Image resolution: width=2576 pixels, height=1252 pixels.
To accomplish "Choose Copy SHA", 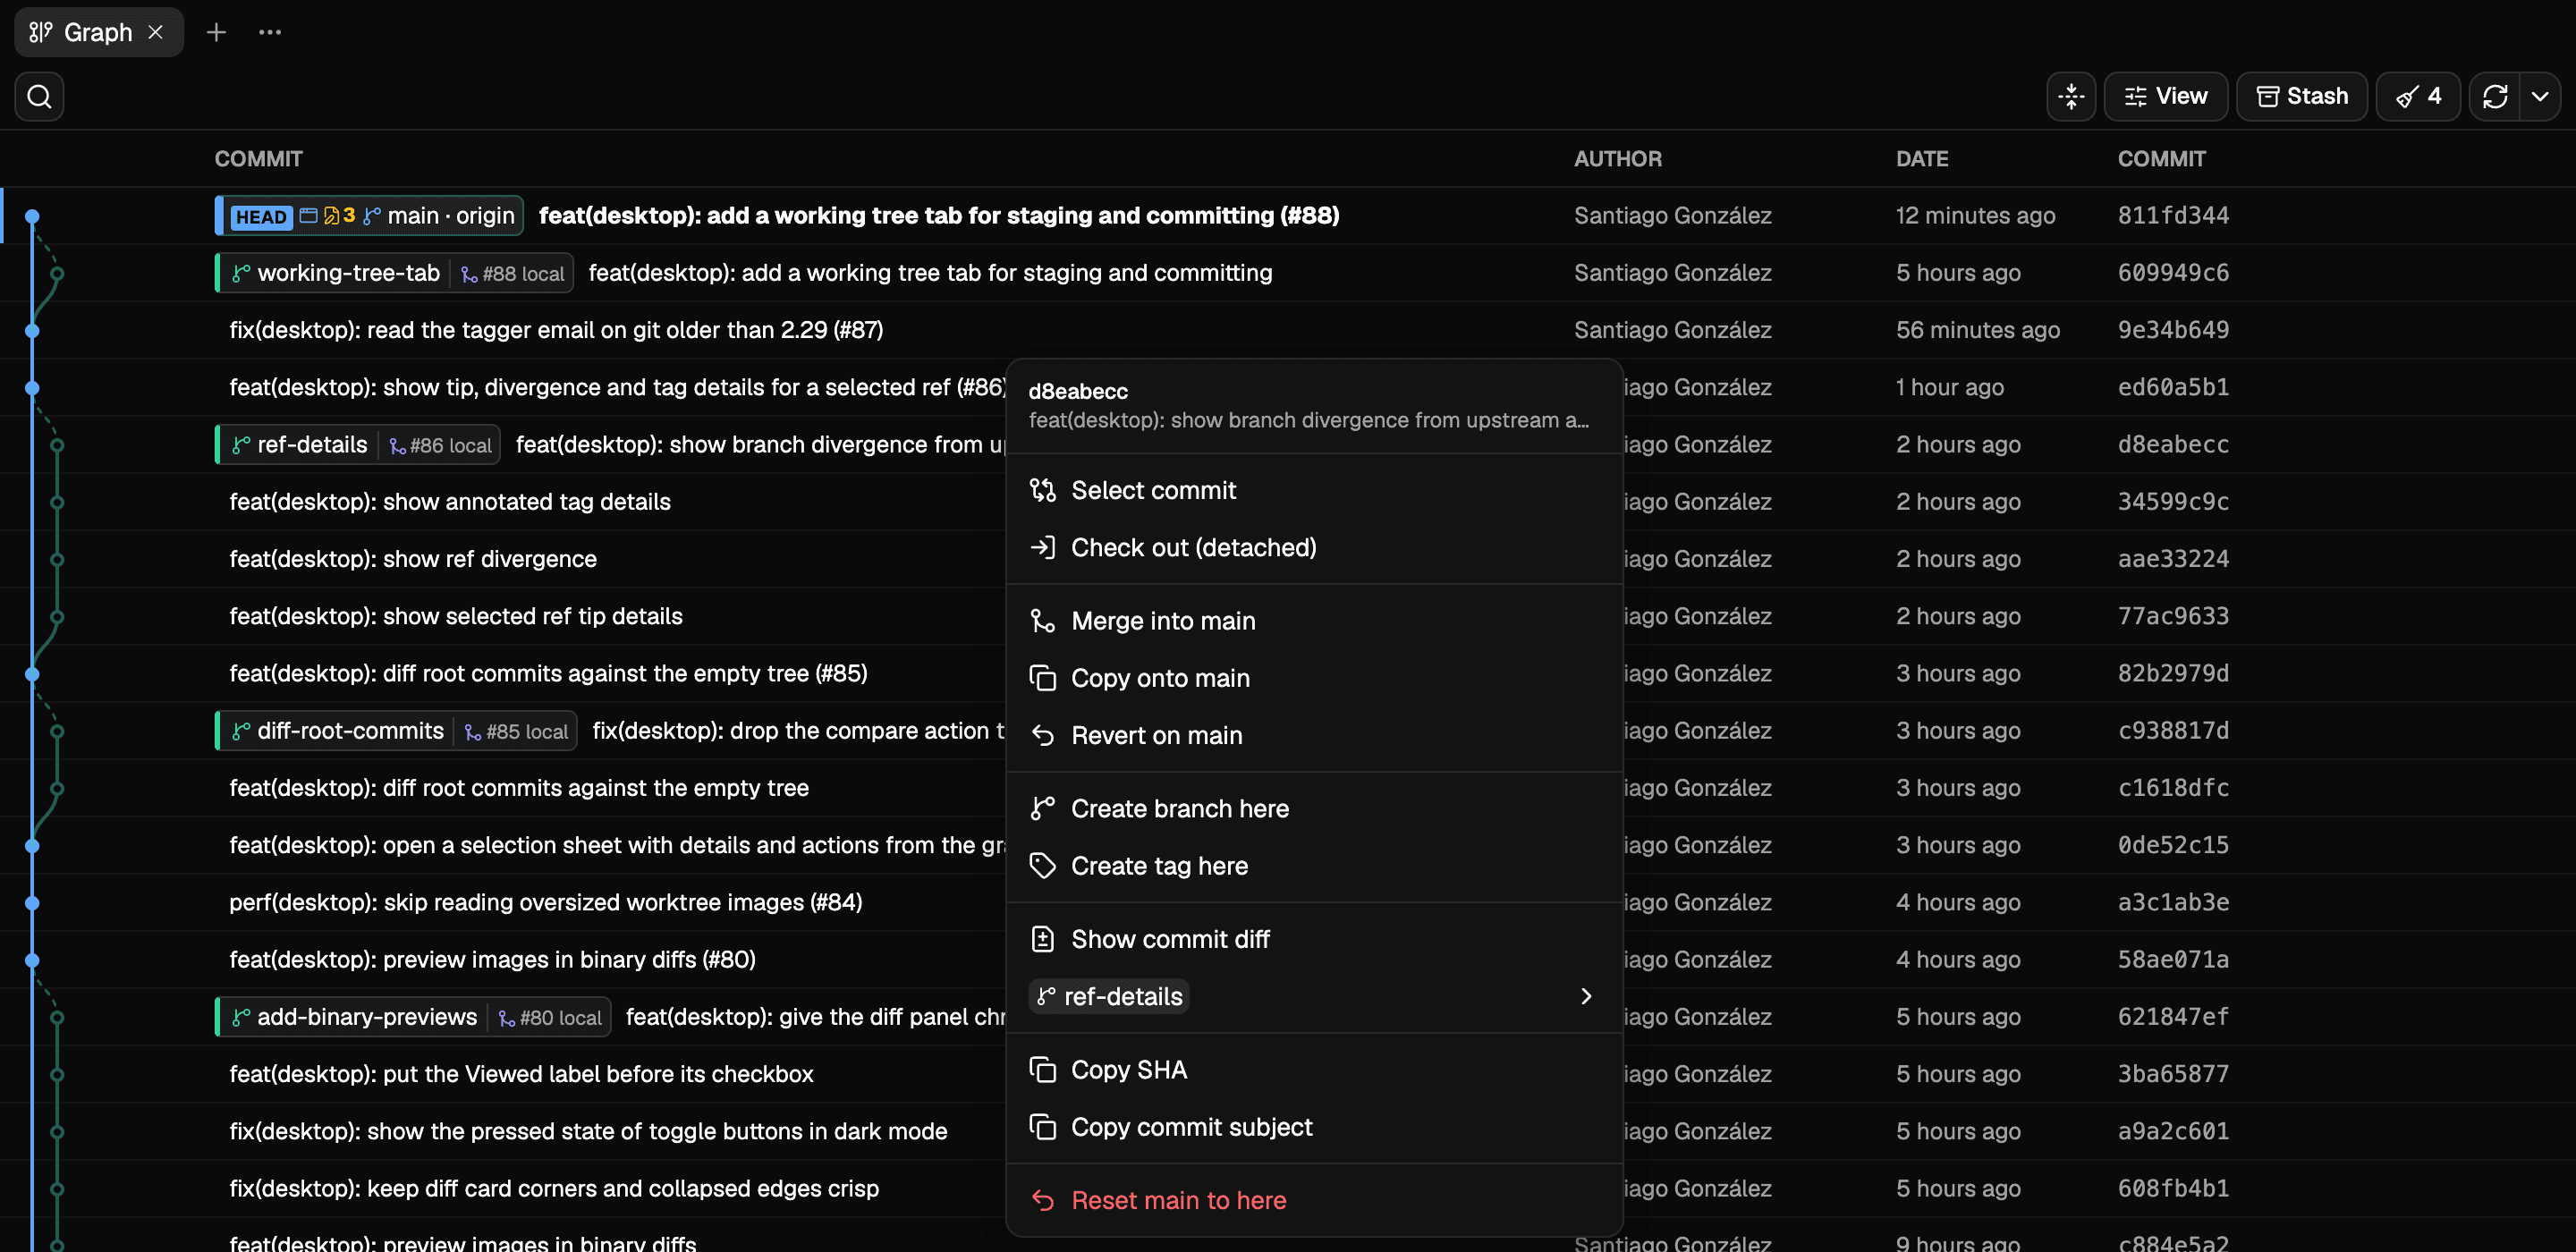I will [x=1314, y=1070].
